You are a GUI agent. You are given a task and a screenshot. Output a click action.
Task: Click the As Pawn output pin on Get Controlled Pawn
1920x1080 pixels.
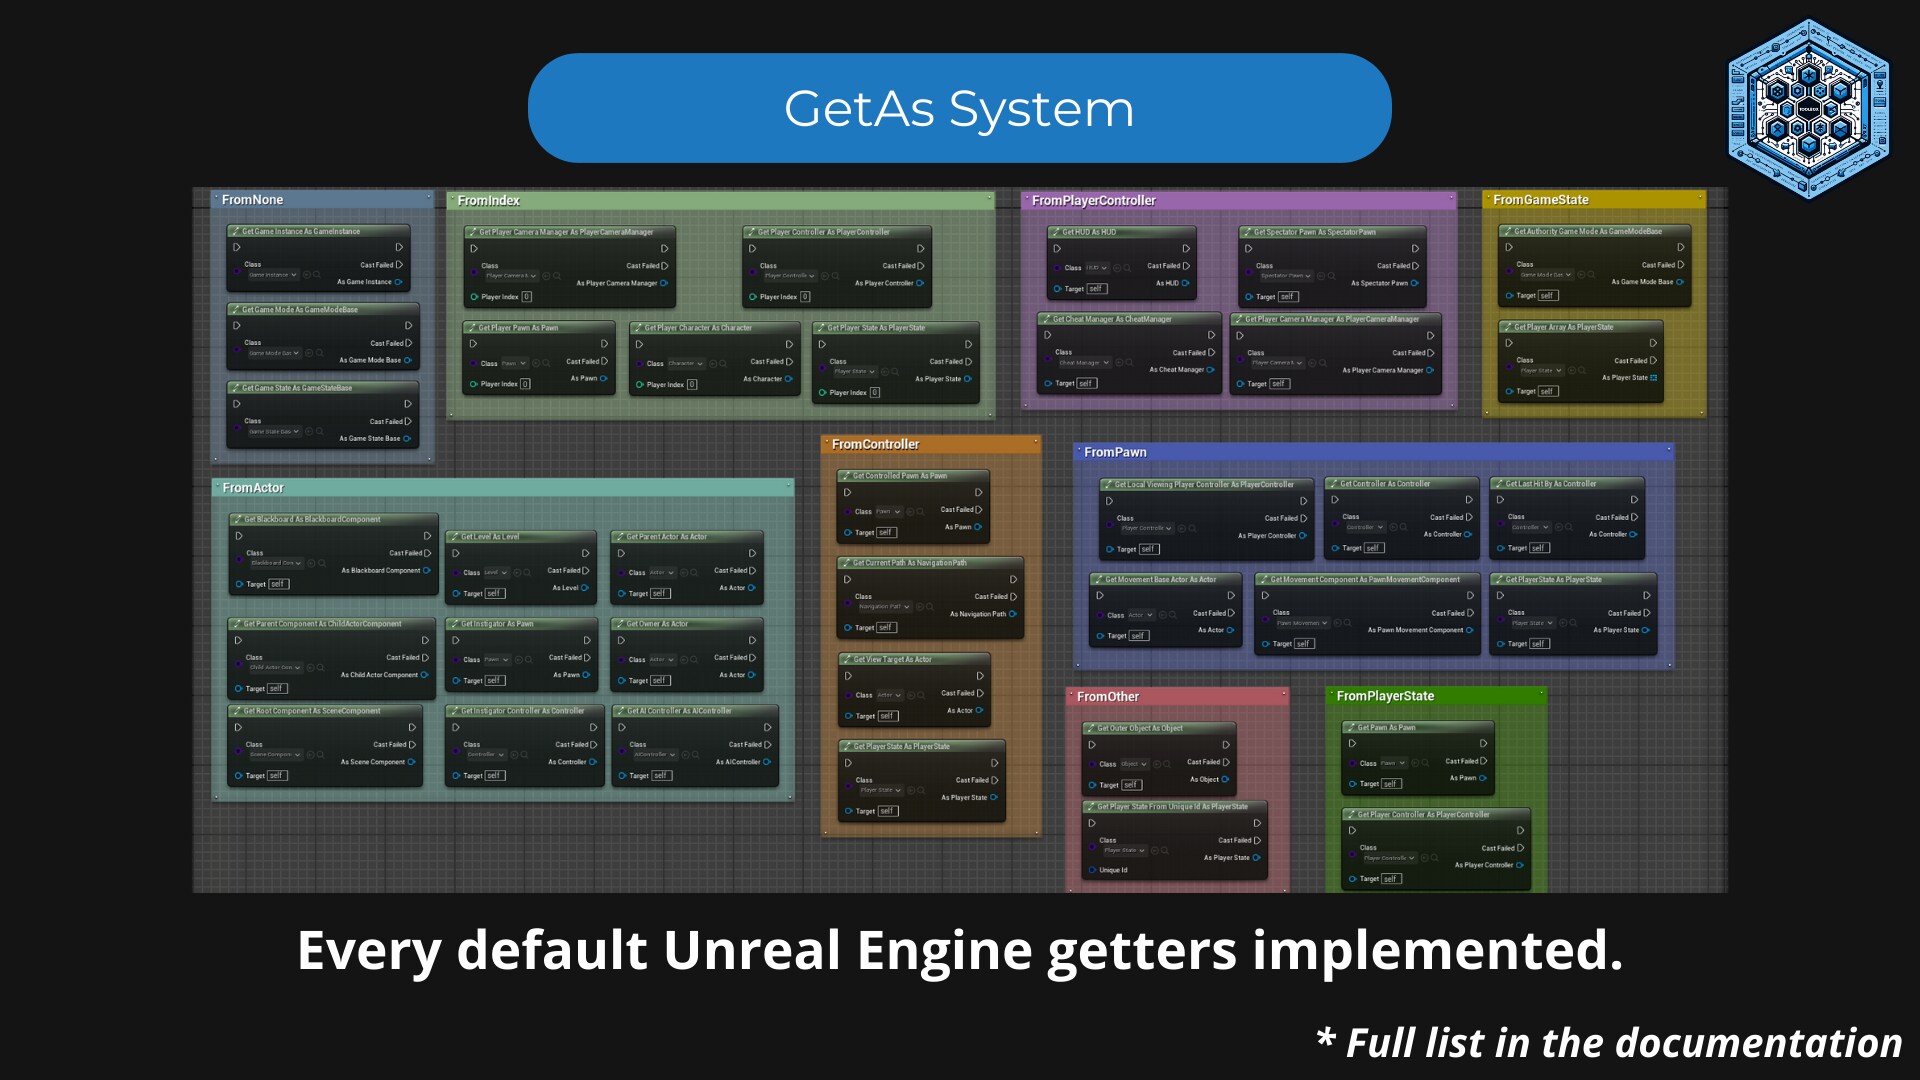pos(978,527)
